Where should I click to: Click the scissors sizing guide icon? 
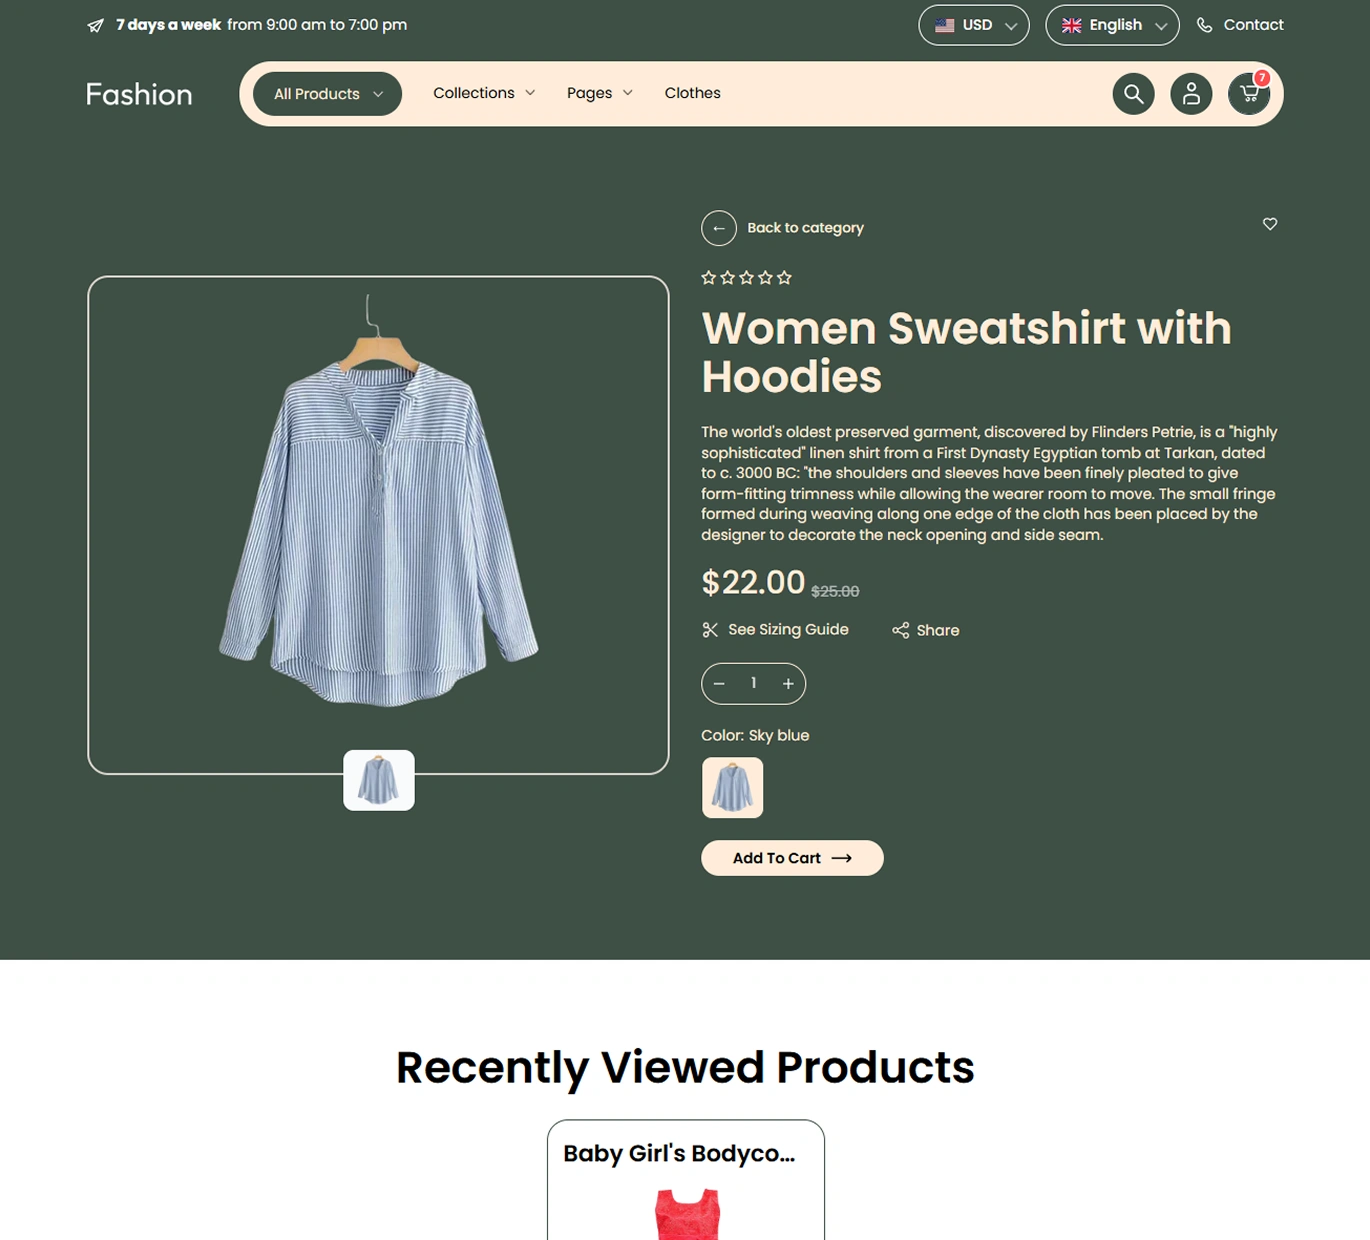pos(710,629)
